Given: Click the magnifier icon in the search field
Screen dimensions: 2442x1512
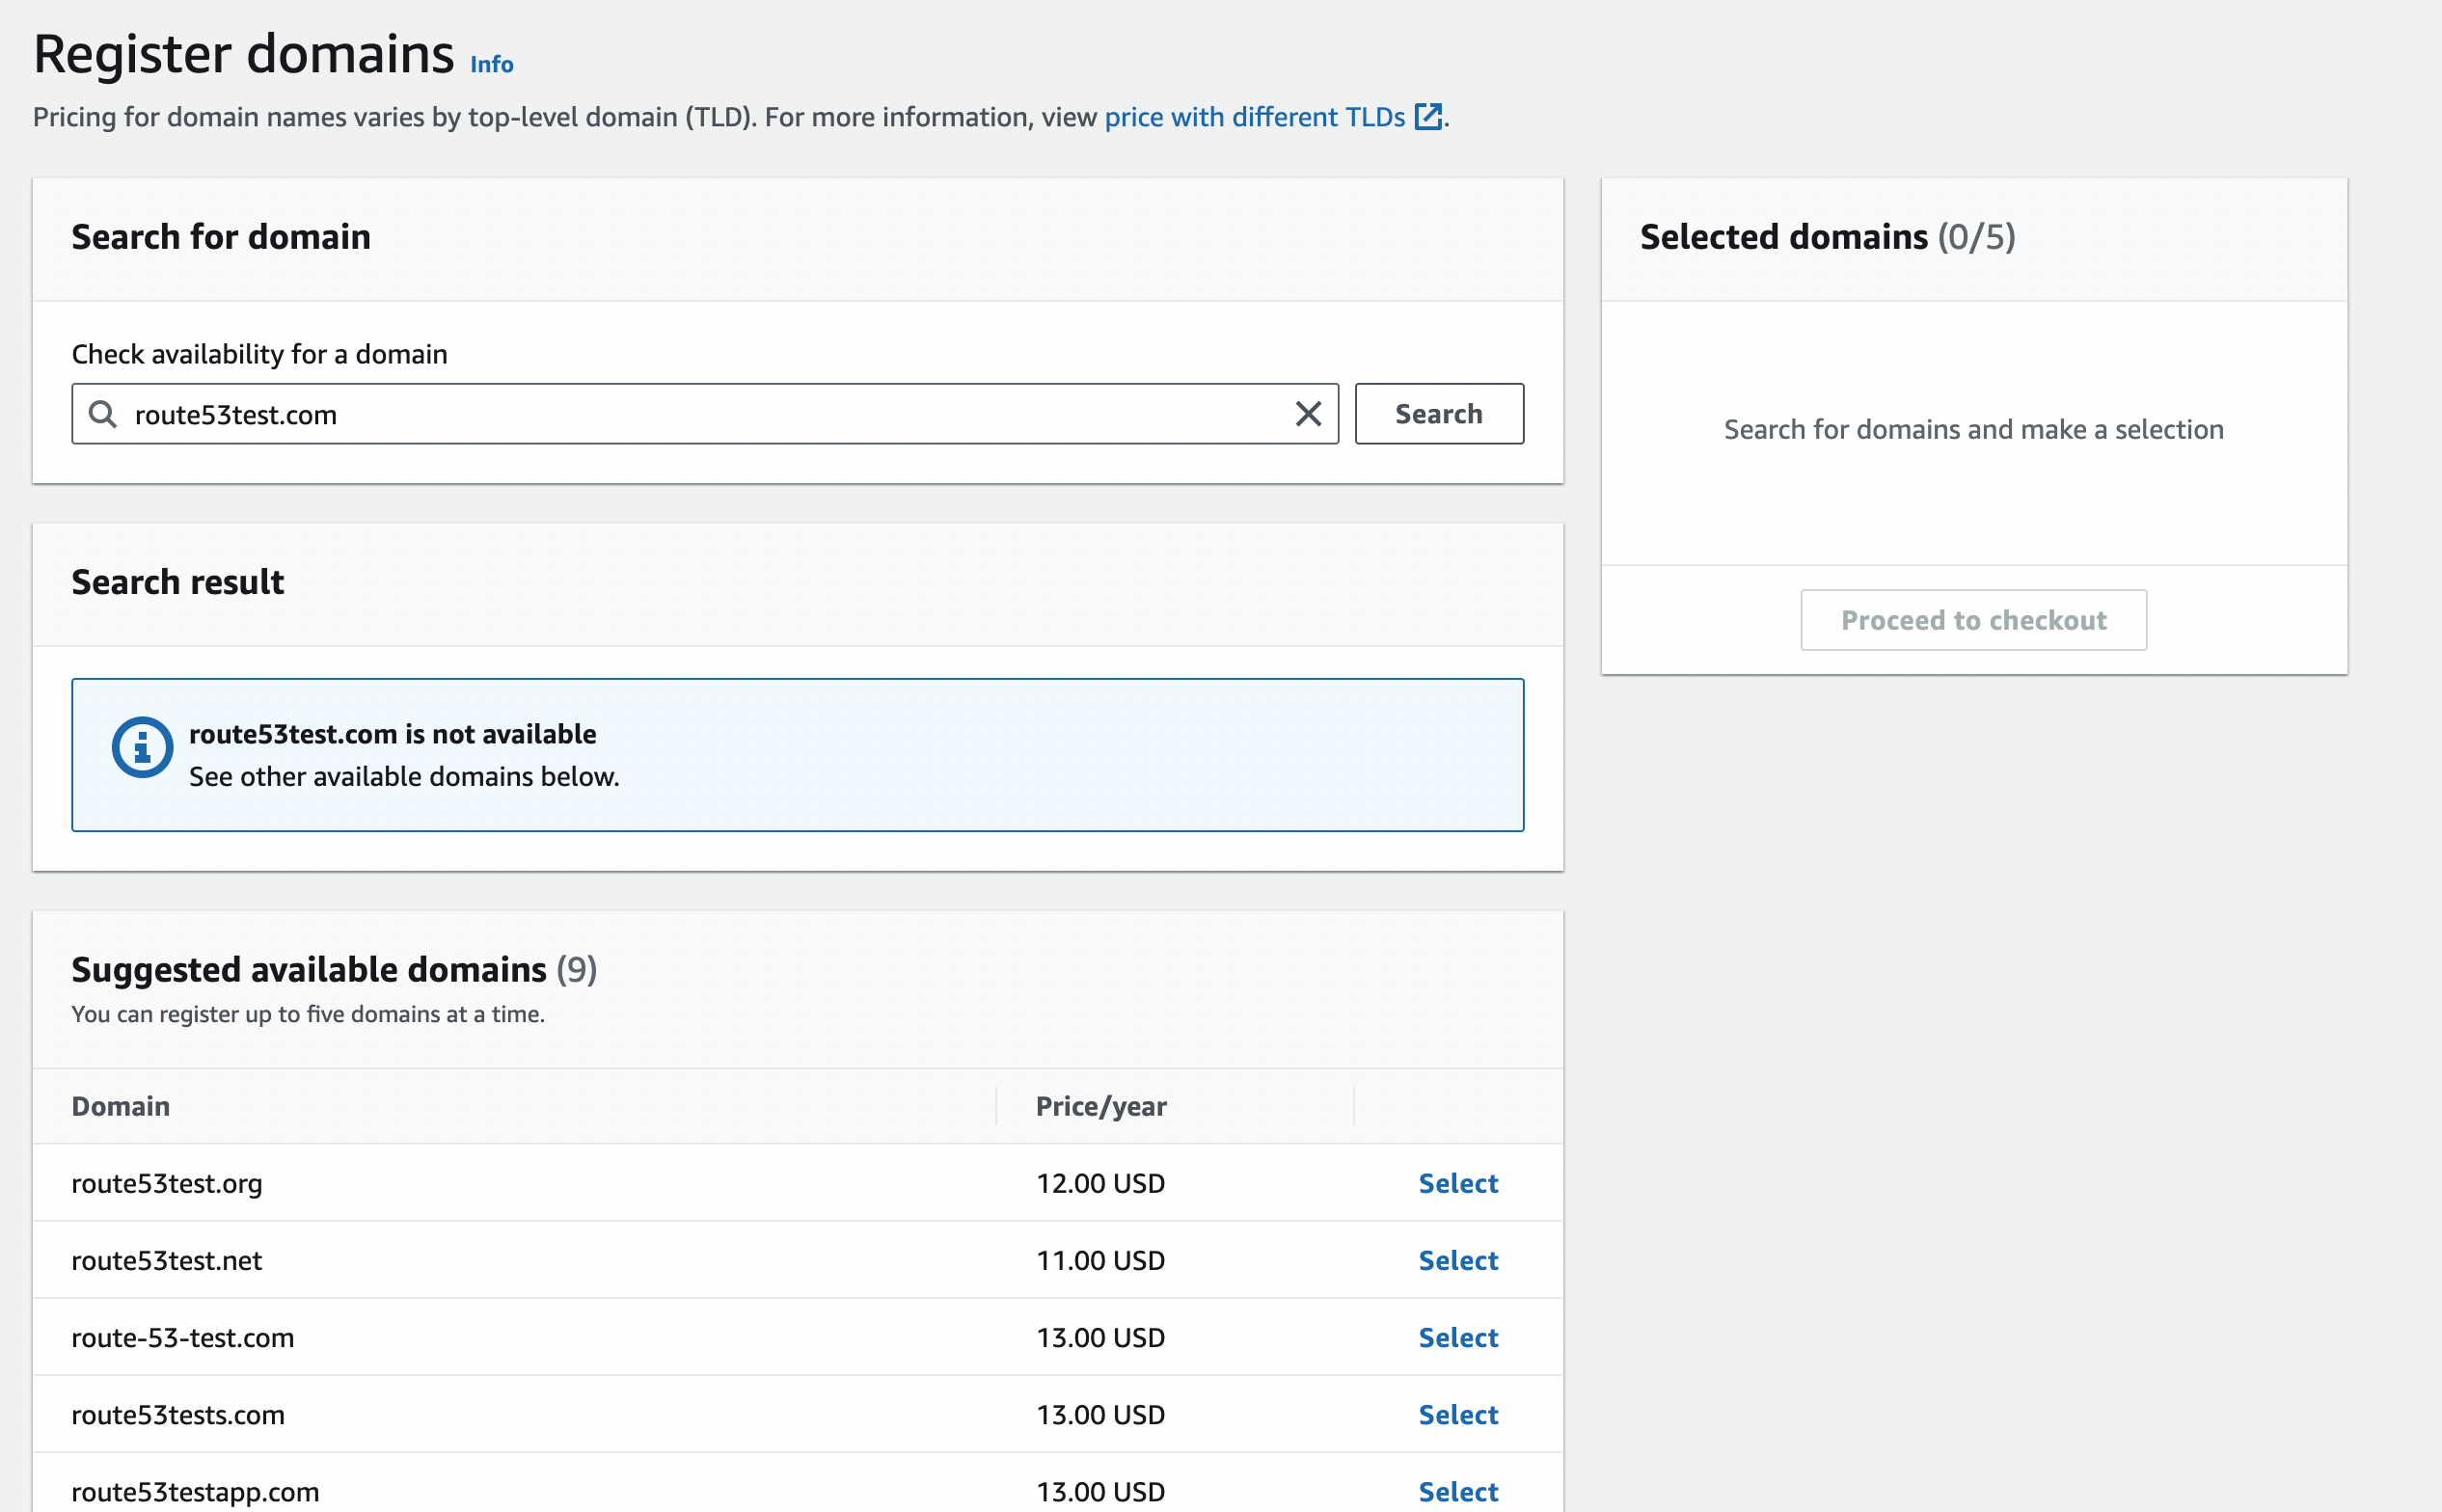Looking at the screenshot, I should [102, 414].
